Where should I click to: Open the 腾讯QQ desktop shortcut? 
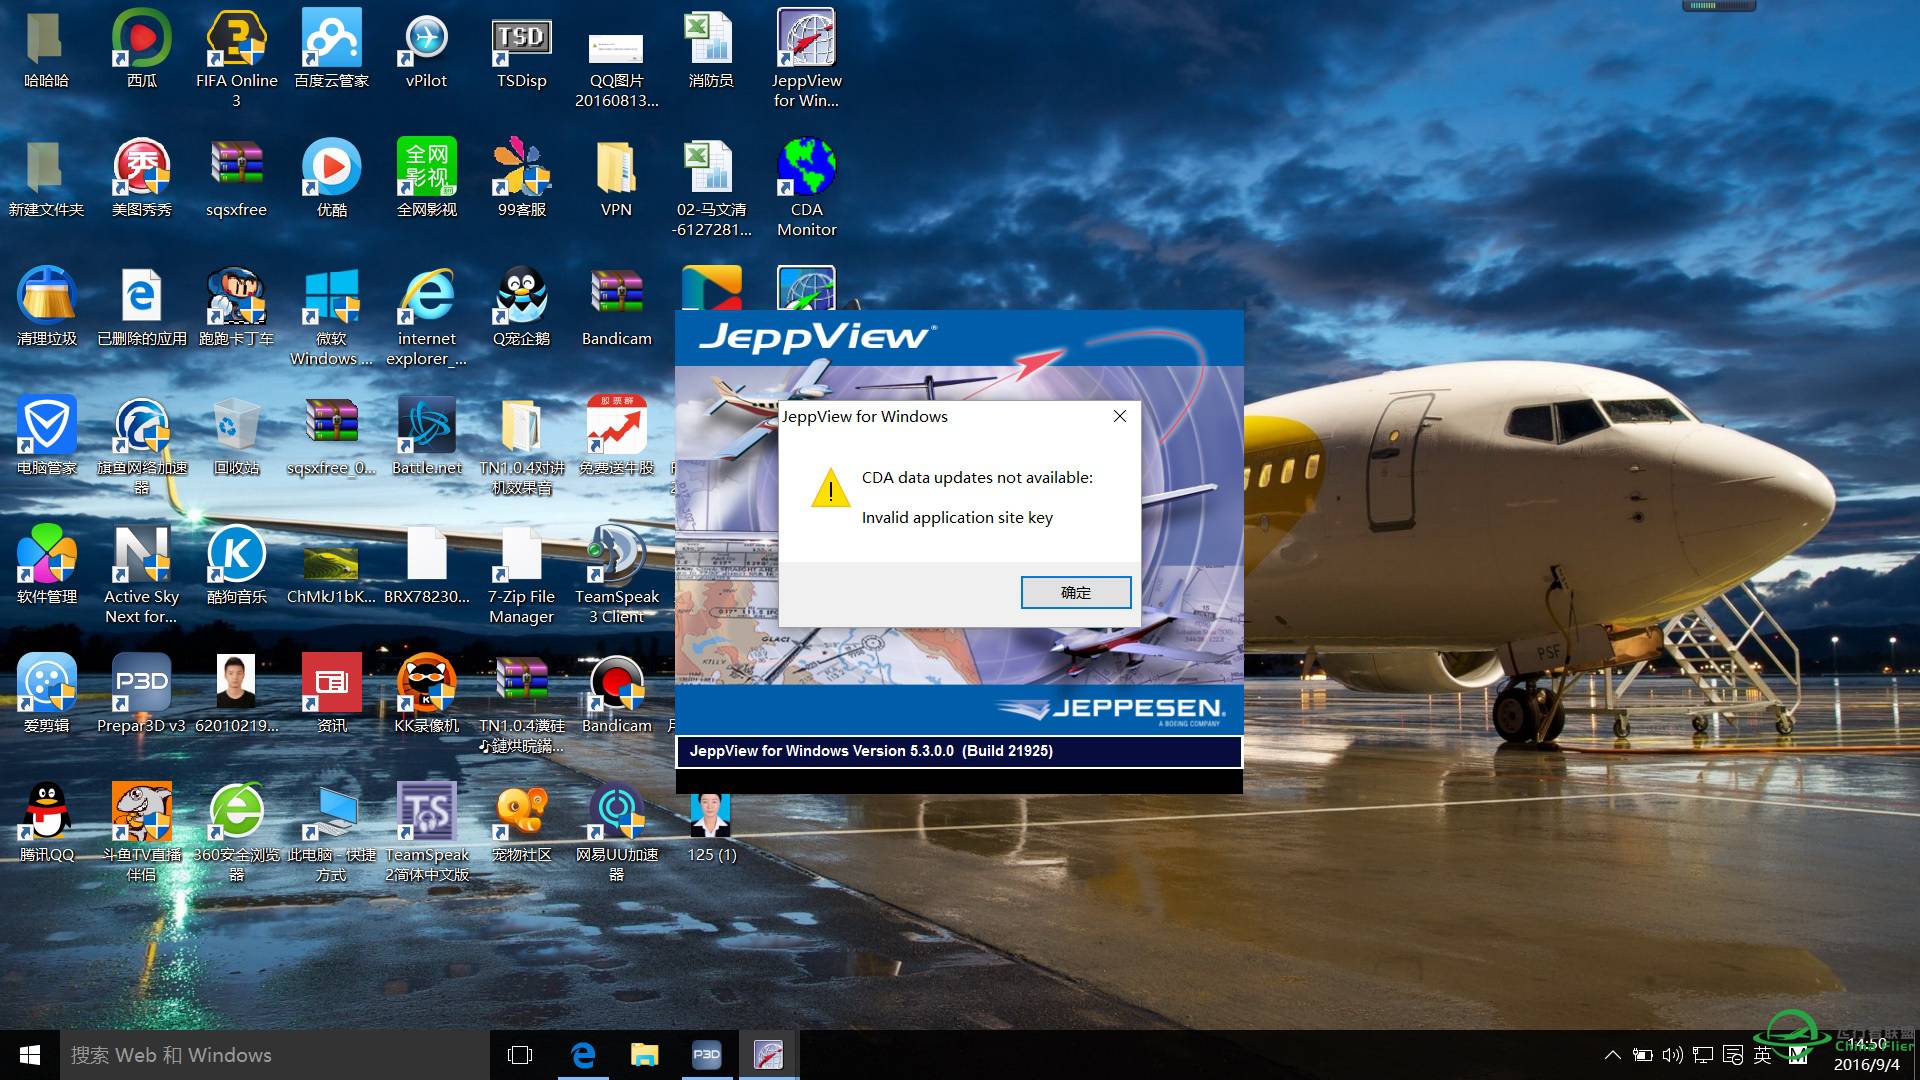[46, 822]
